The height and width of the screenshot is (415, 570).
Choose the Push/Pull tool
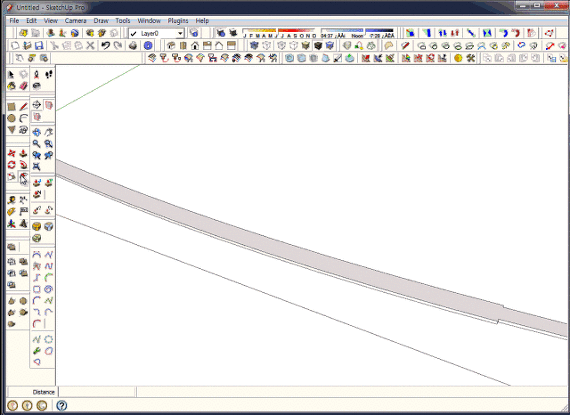tap(23, 153)
